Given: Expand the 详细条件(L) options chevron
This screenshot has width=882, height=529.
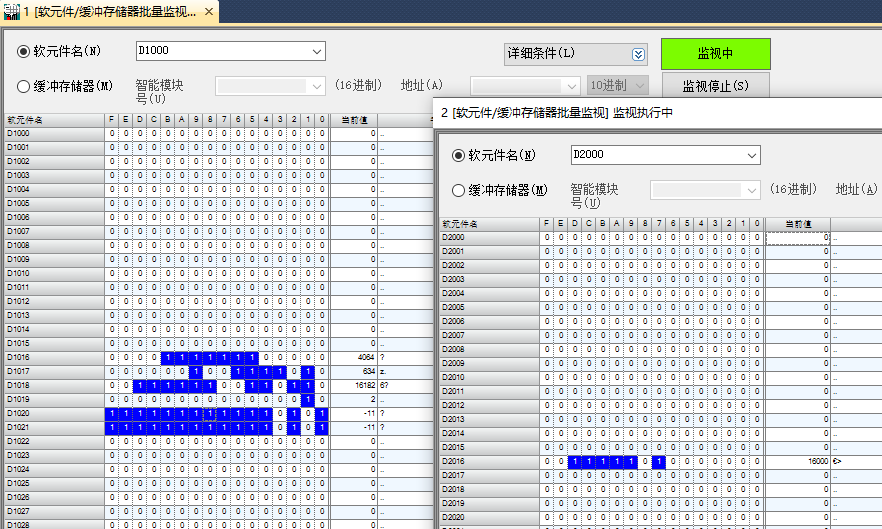Looking at the screenshot, I should click(x=638, y=55).
